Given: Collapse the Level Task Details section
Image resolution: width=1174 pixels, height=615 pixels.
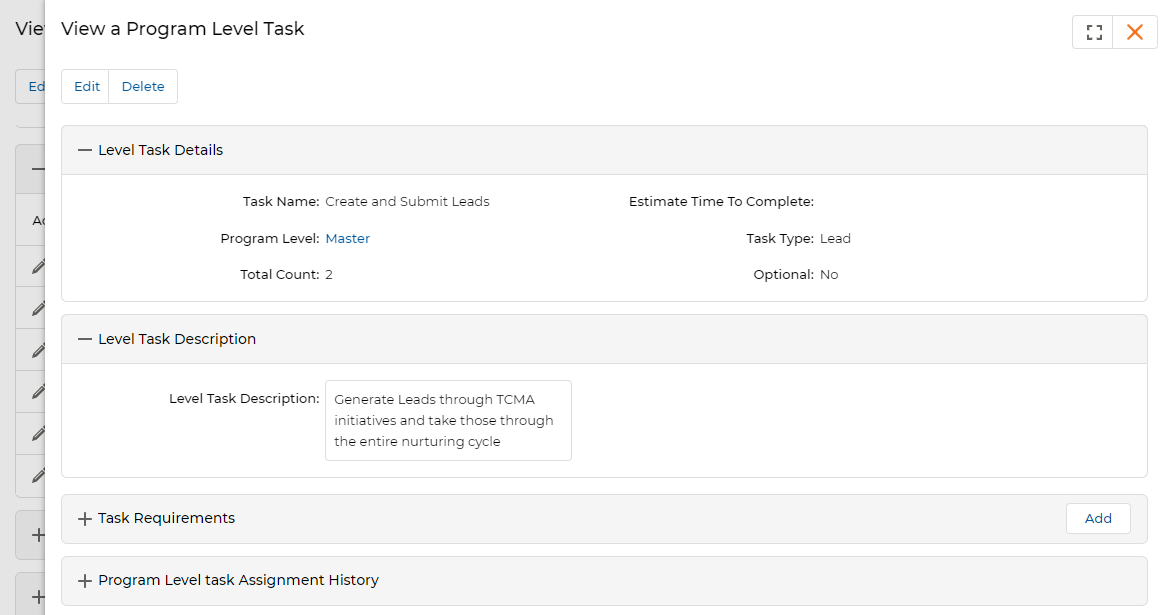Looking at the screenshot, I should point(85,150).
